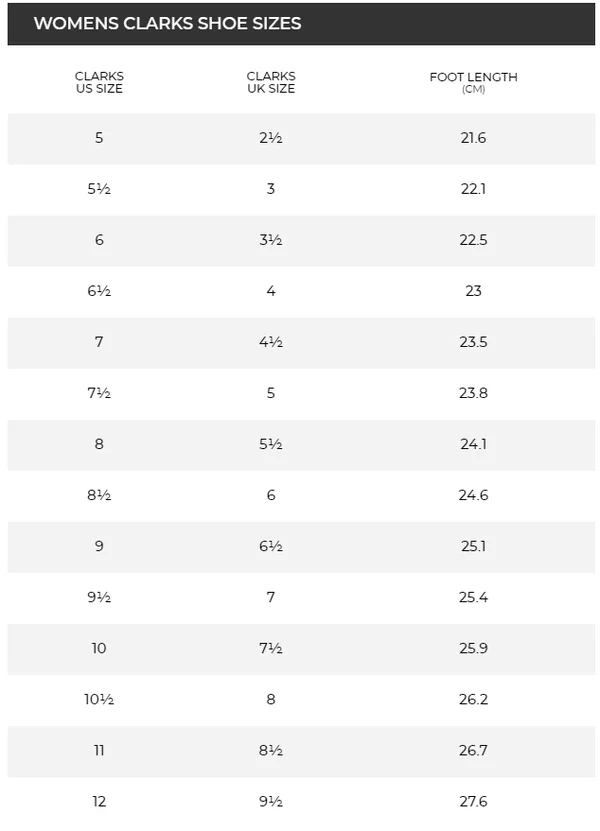Select US size 8 cell
600x831 pixels.
point(99,444)
